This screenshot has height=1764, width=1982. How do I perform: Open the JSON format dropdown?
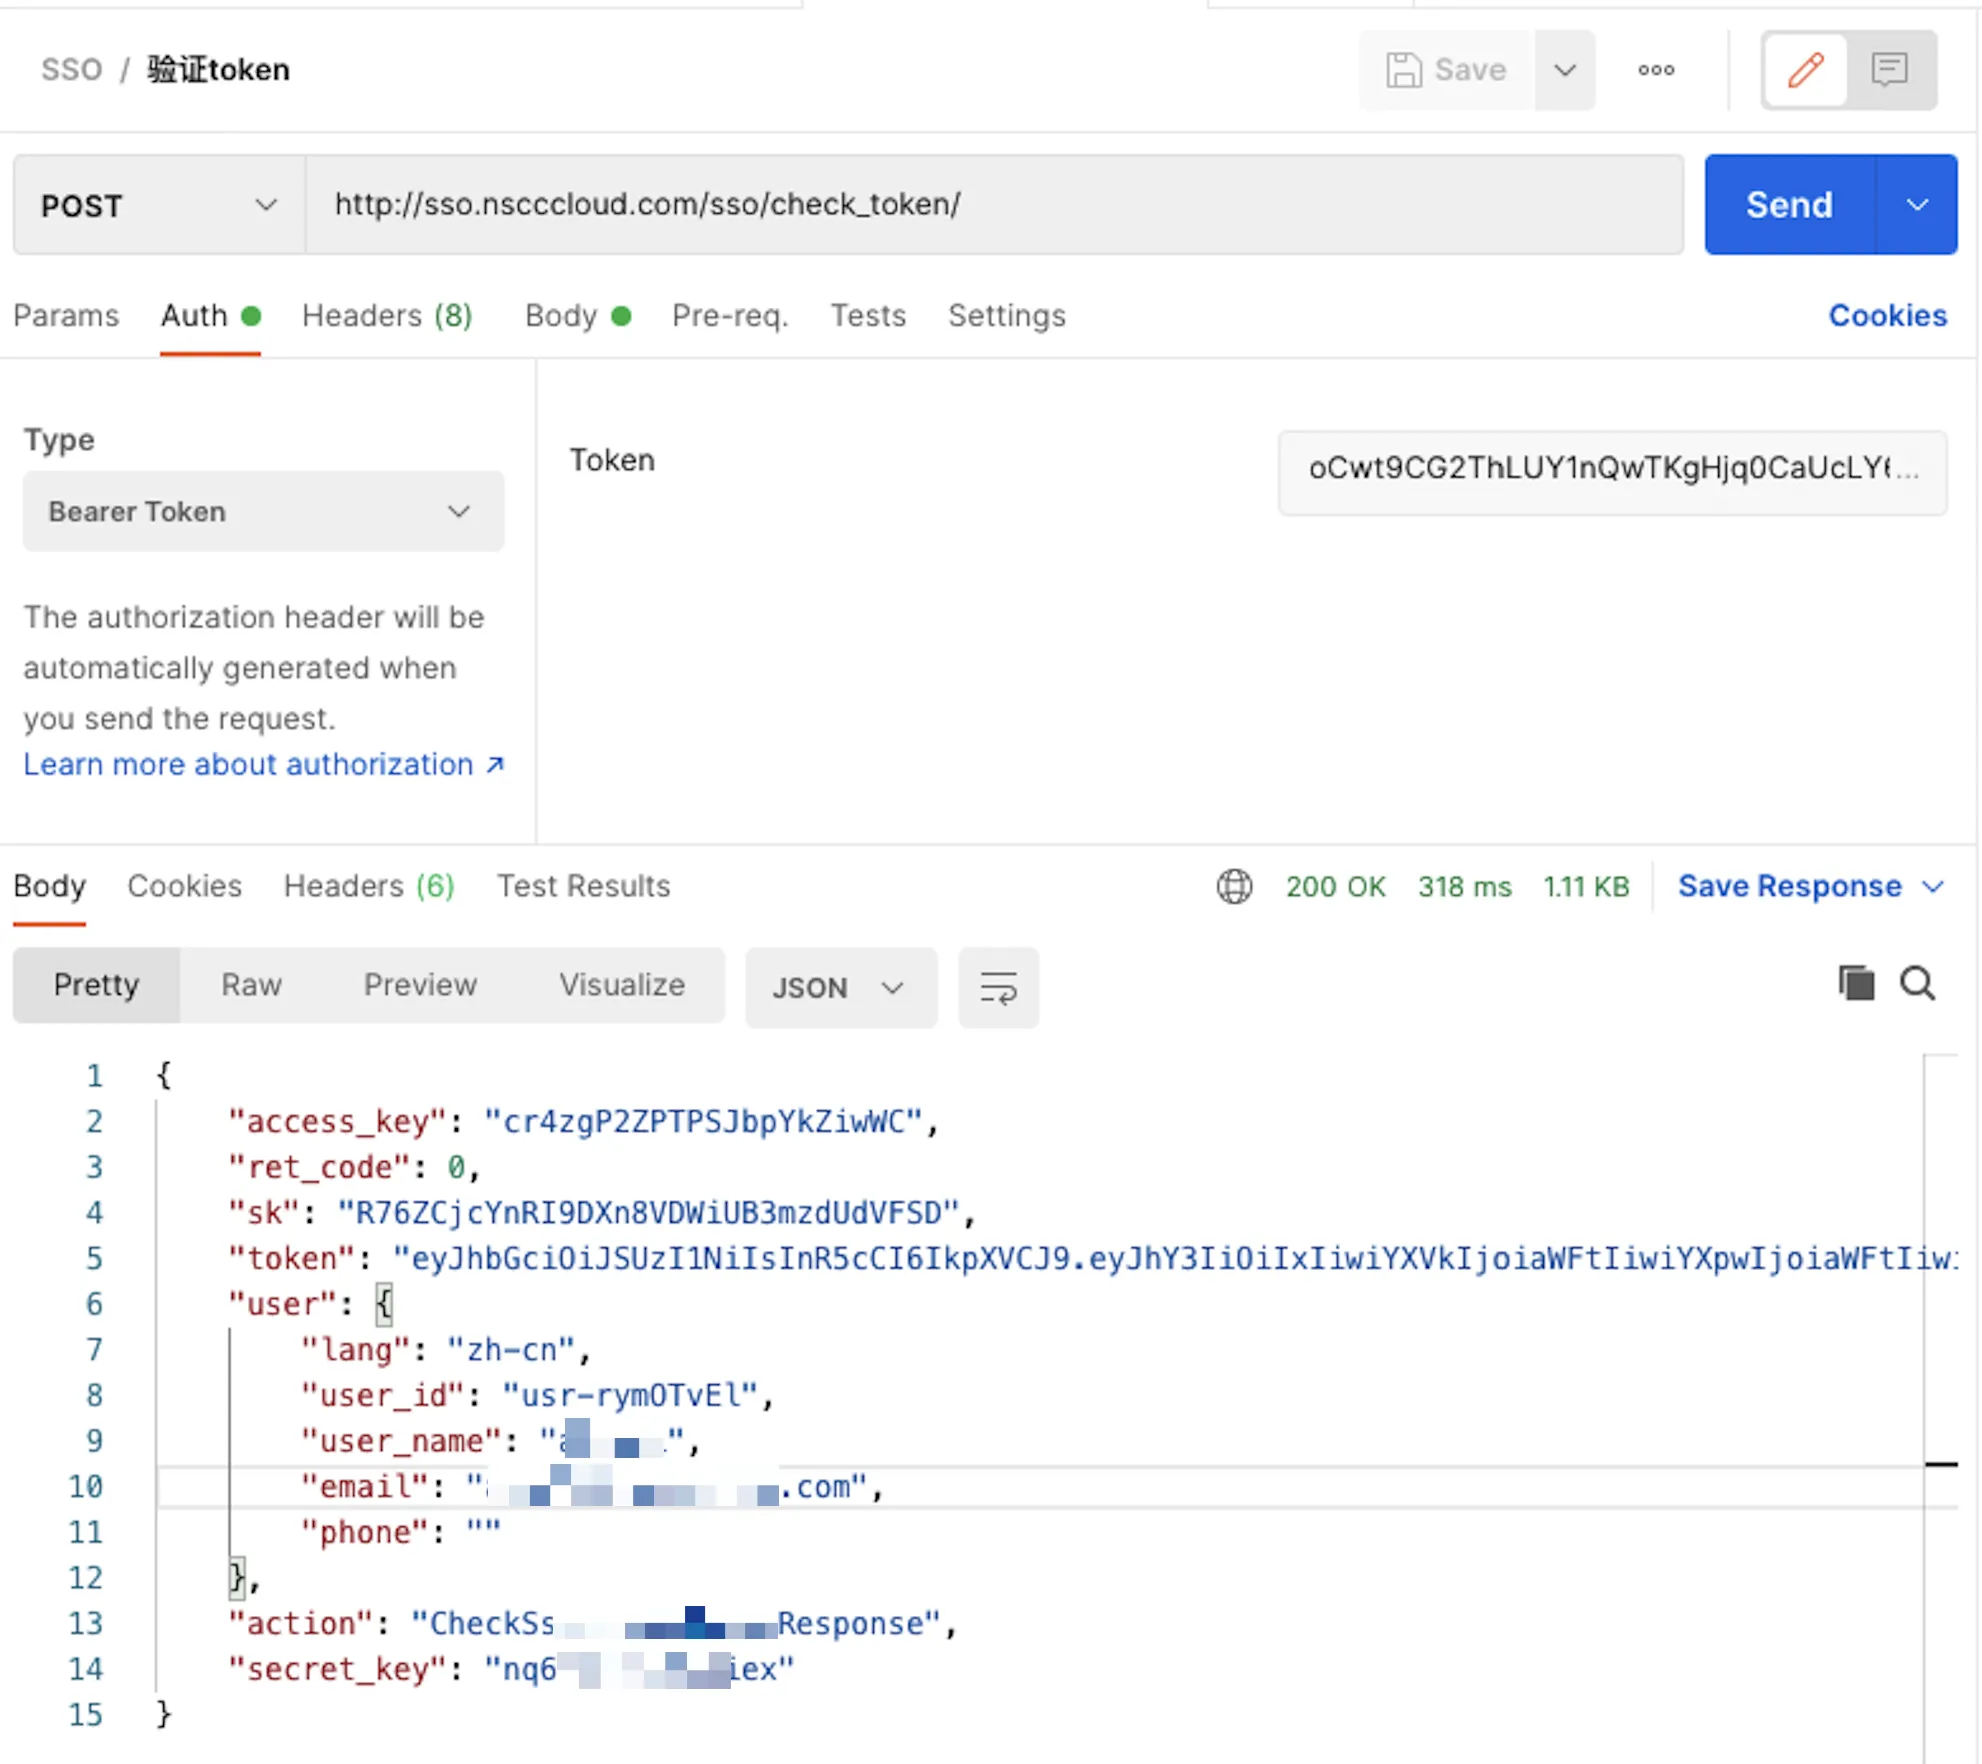tap(840, 988)
